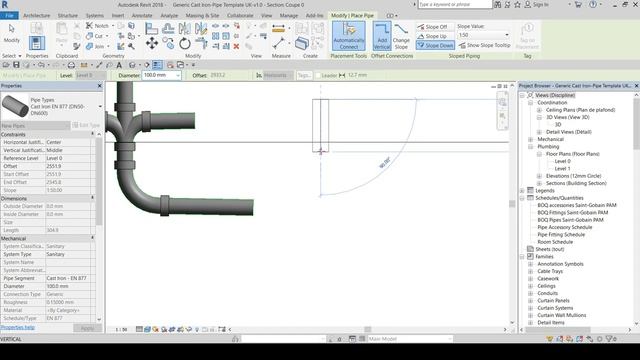
Task: Select the Move tool
Action: pyautogui.click(x=152, y=43)
